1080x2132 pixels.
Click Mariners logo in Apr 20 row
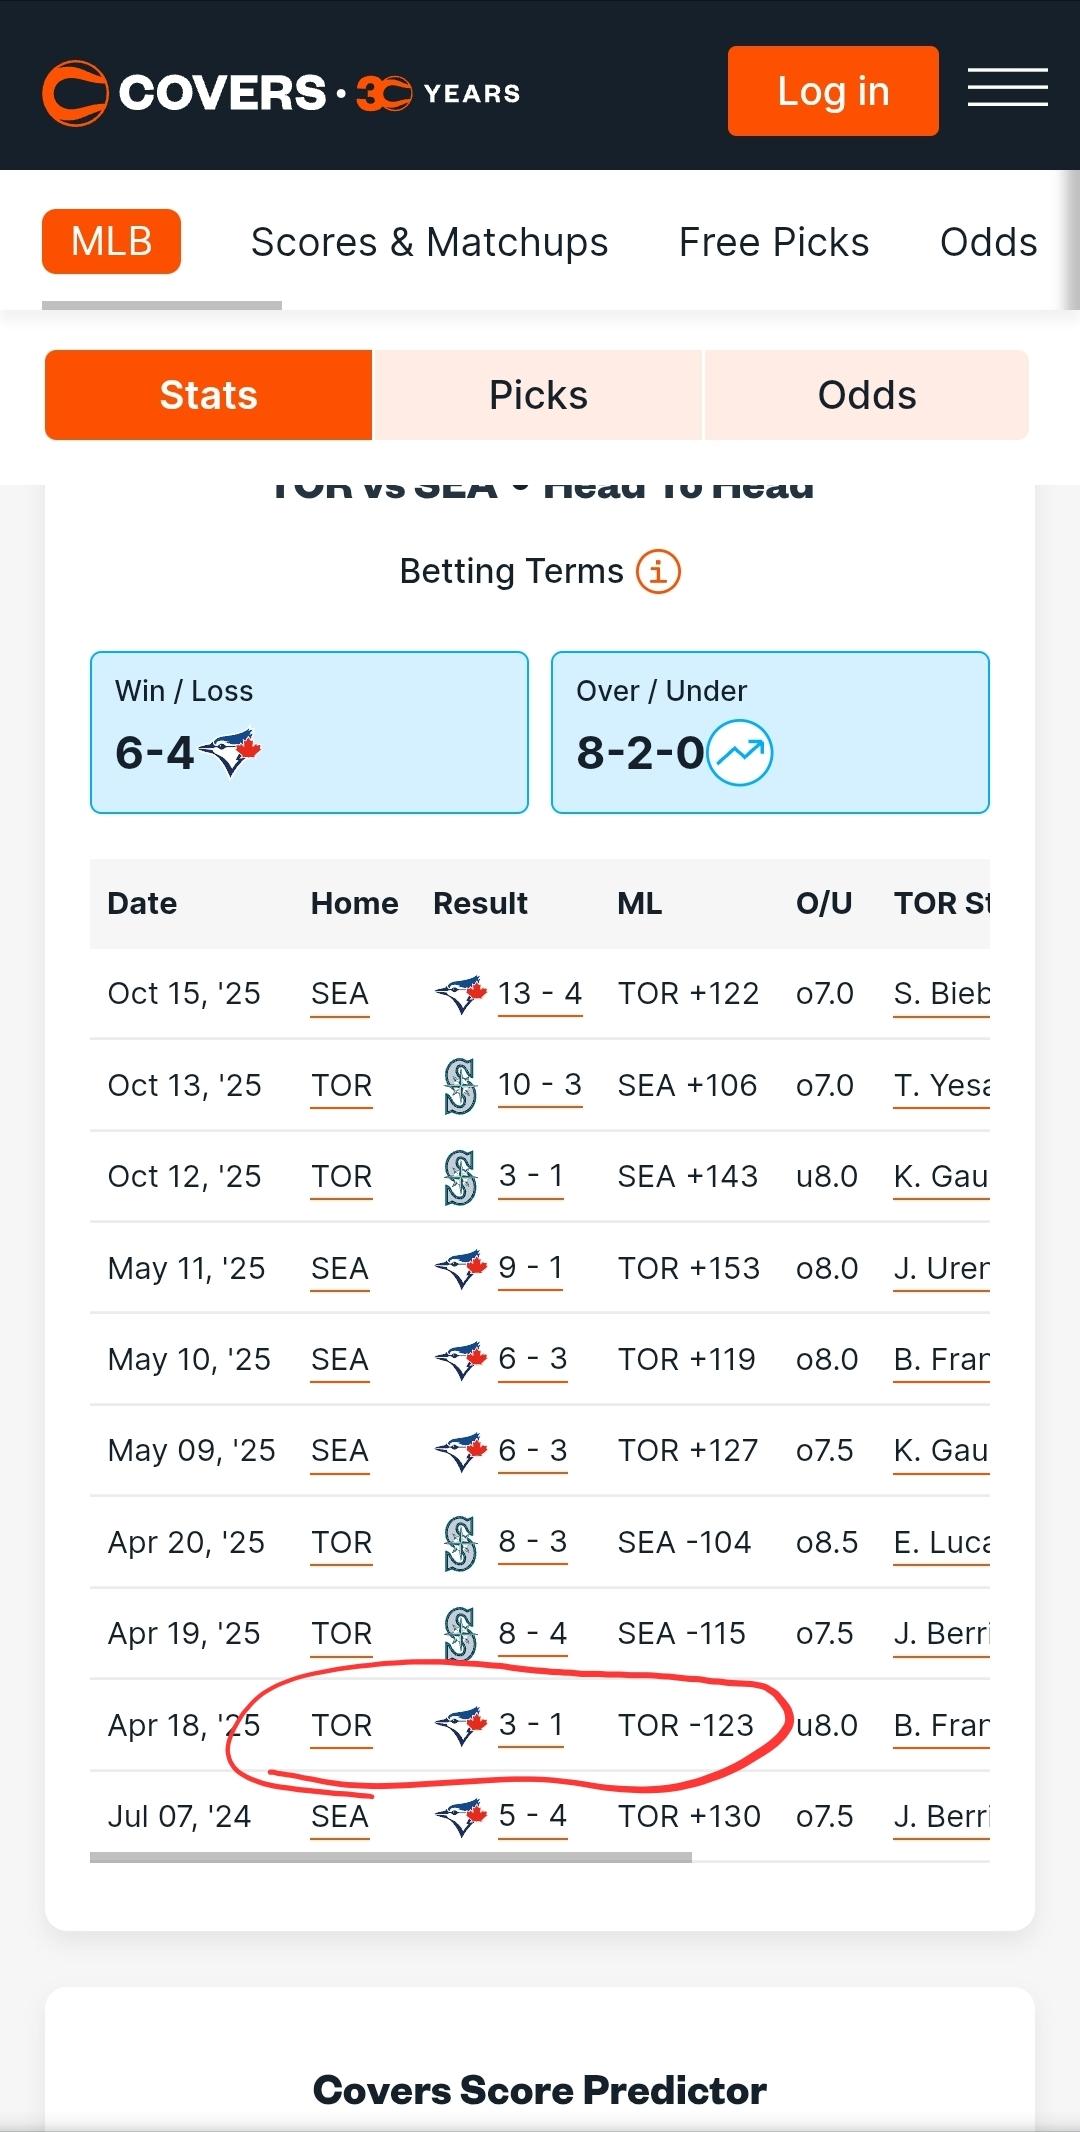(x=460, y=1543)
